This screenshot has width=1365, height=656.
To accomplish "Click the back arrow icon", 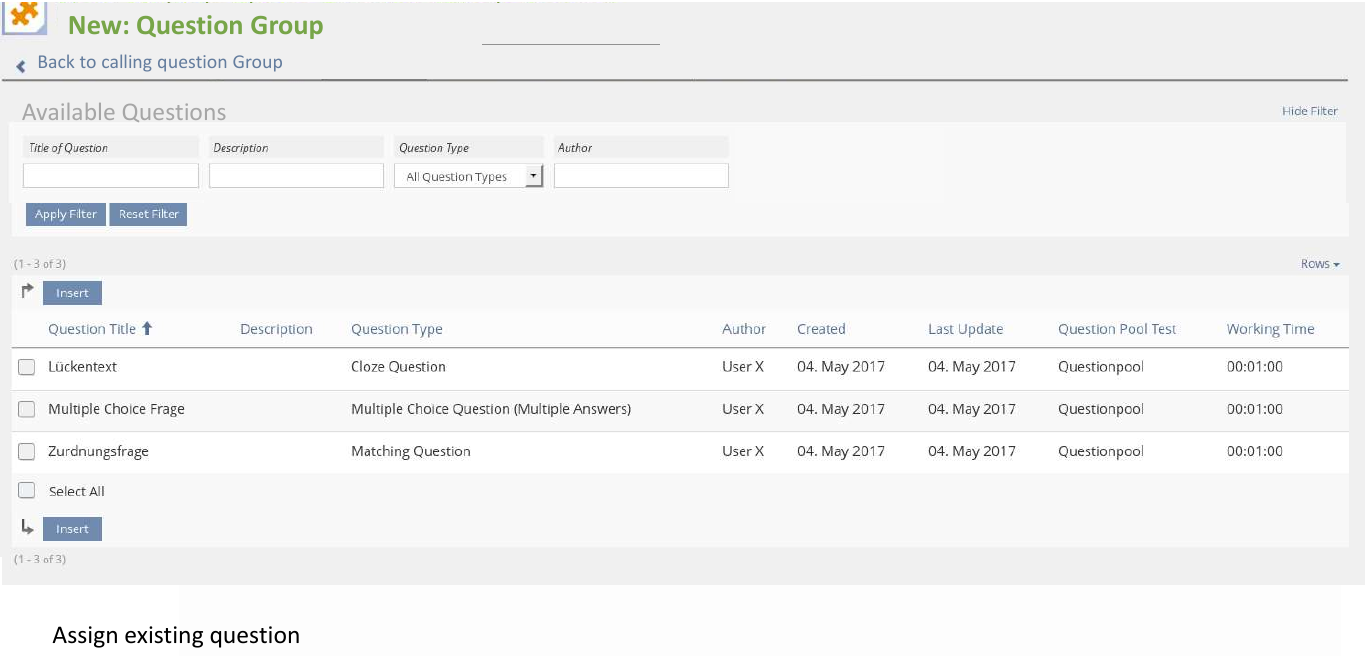I will 21,65.
